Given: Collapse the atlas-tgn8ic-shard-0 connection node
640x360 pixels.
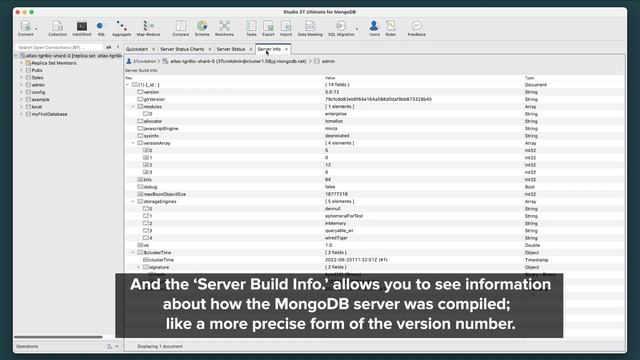Looking at the screenshot, I should [16, 56].
